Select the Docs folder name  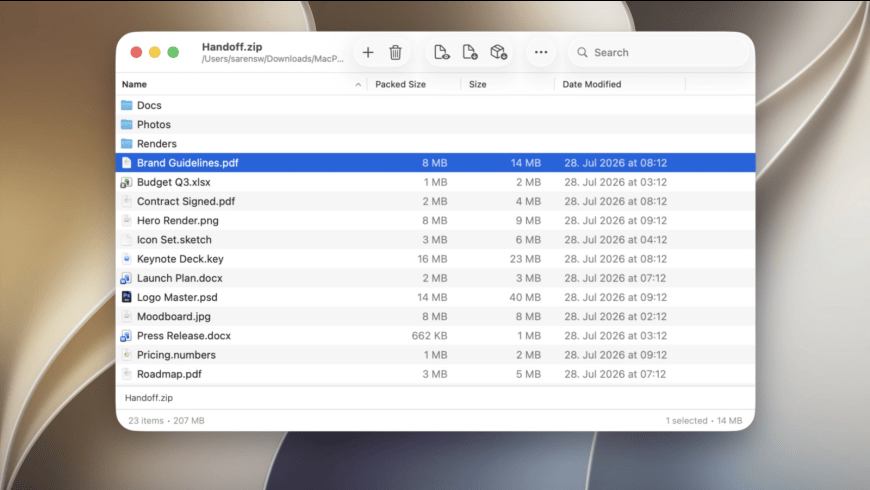(x=149, y=105)
